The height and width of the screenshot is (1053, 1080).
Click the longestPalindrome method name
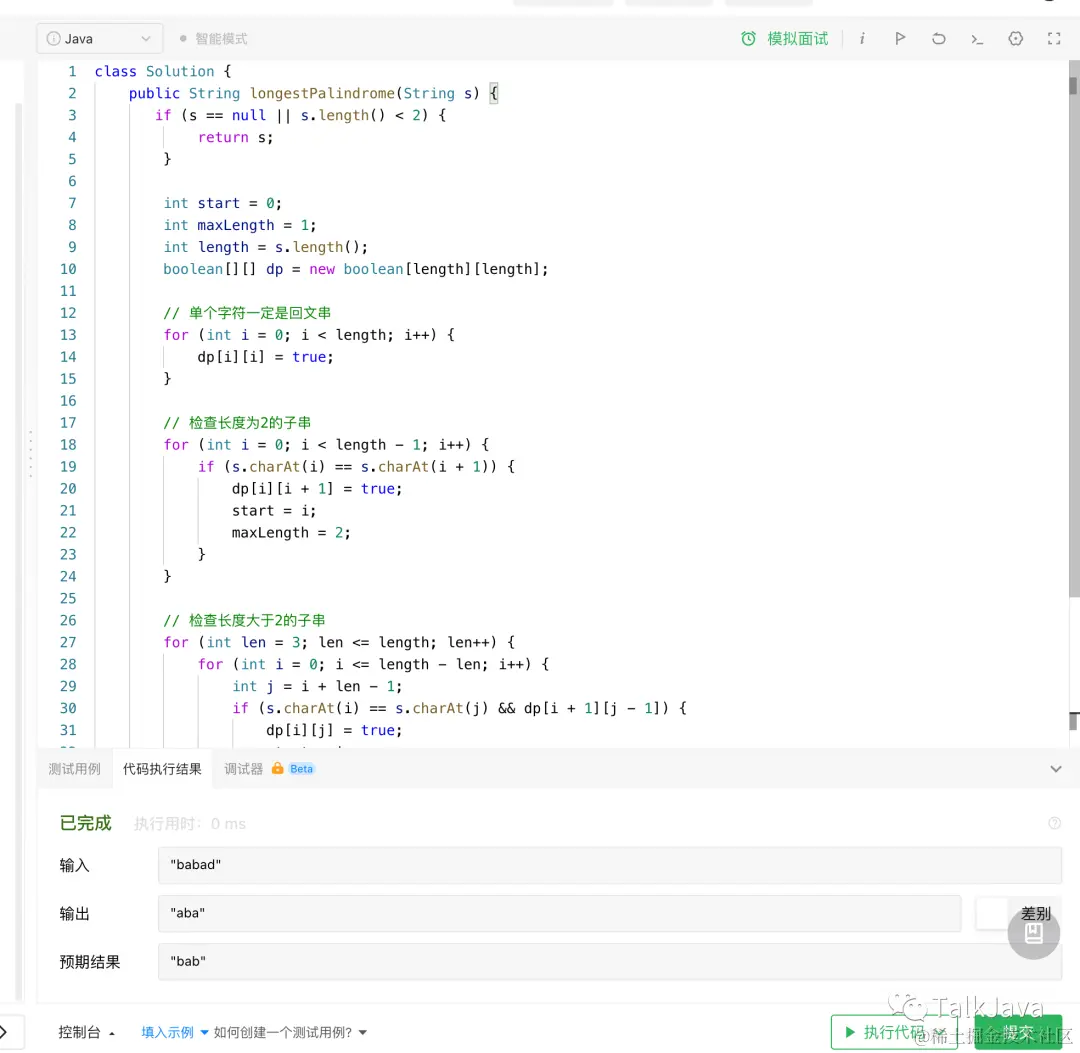(x=322, y=93)
